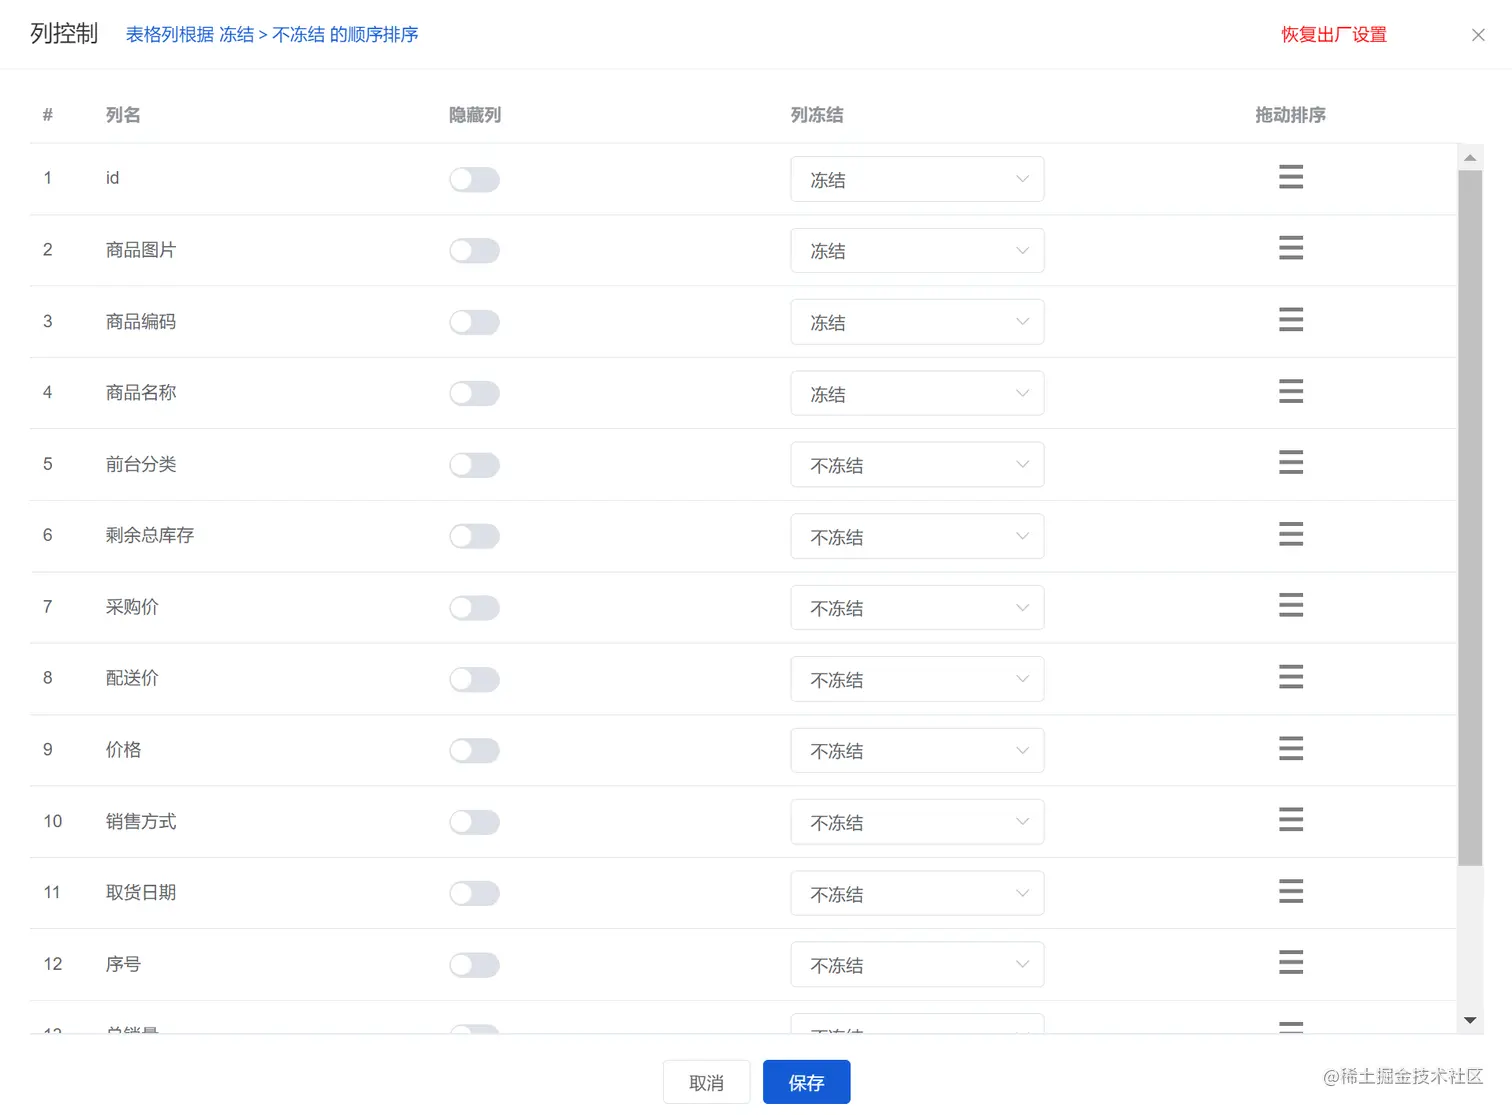Switch on hide column for 采购价
Image resolution: width=1512 pixels, height=1115 pixels.
[x=474, y=608]
